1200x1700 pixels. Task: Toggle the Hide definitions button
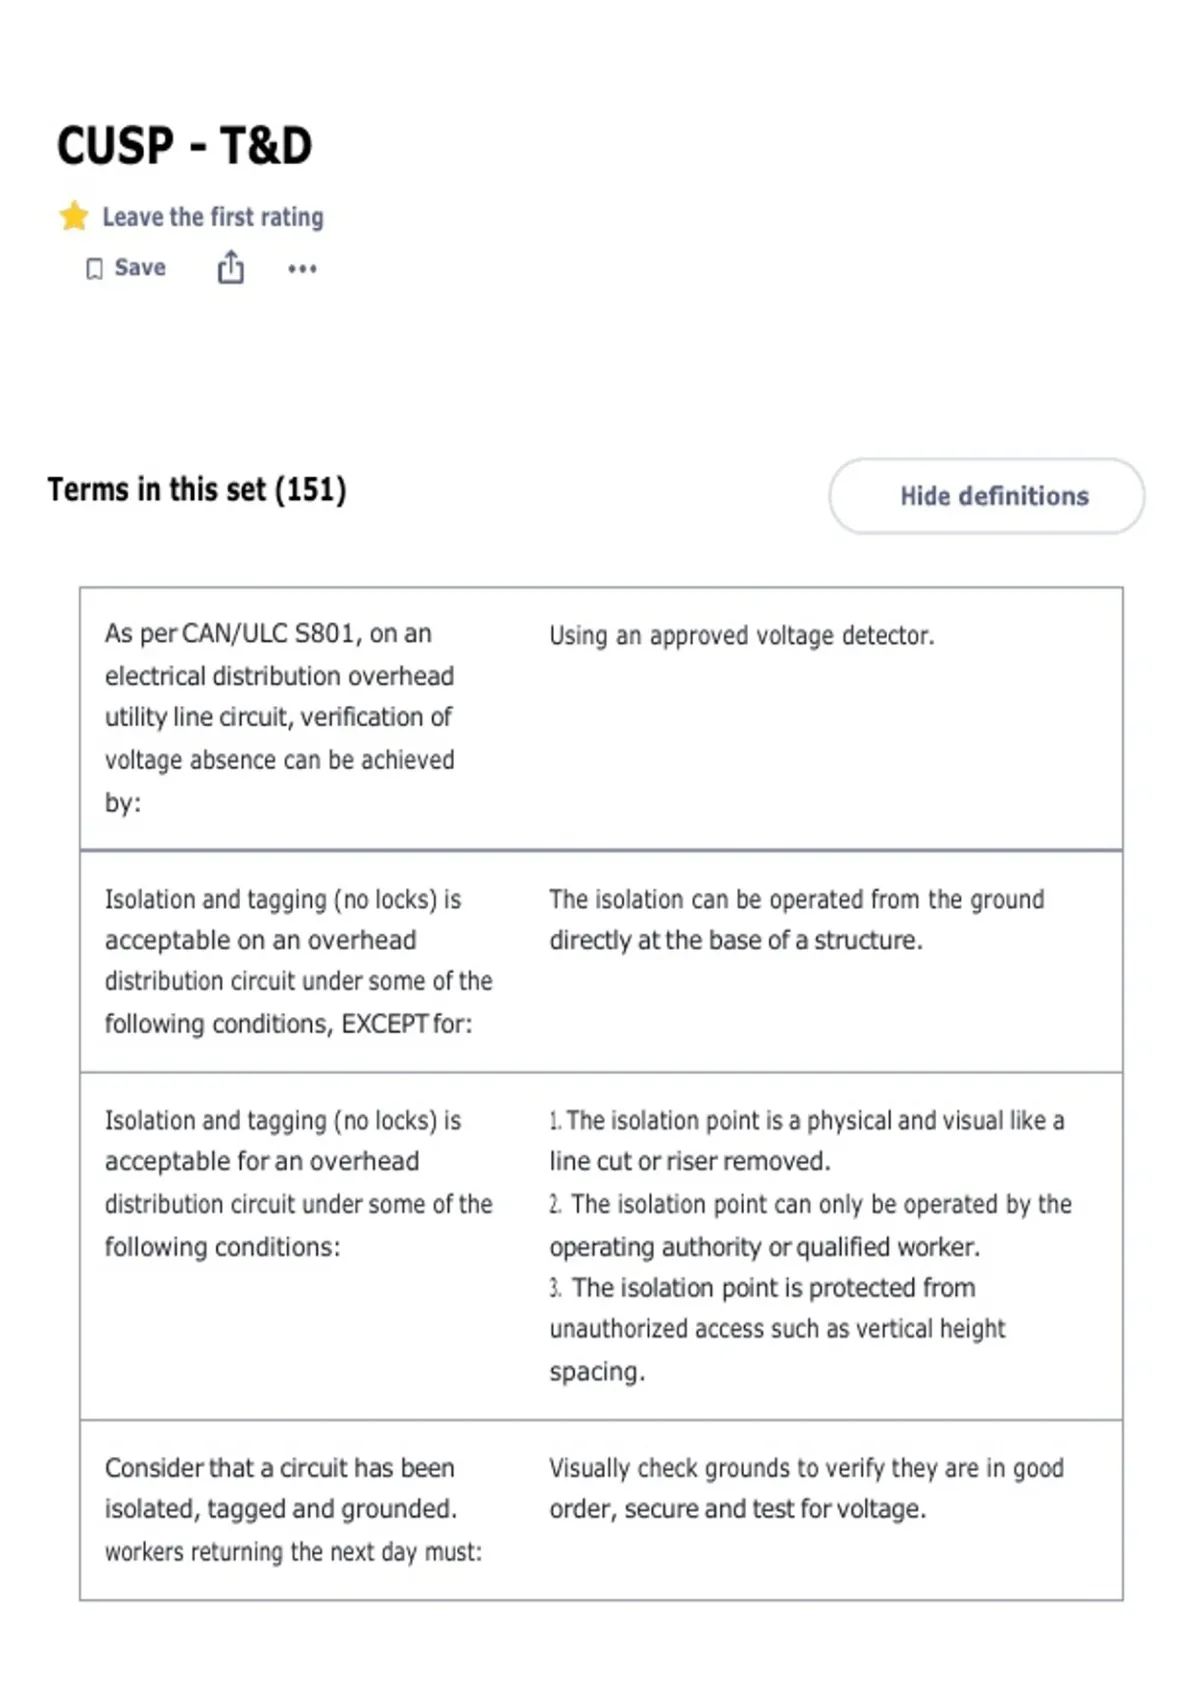(x=987, y=496)
